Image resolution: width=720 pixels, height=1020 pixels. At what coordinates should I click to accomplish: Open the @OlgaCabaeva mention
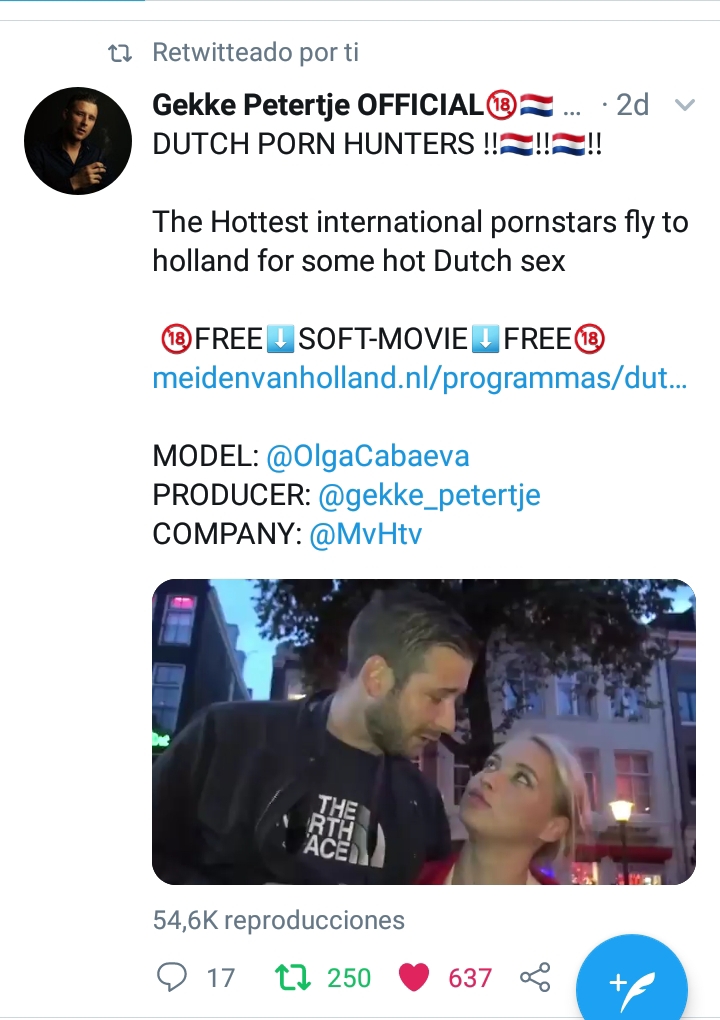pos(367,456)
